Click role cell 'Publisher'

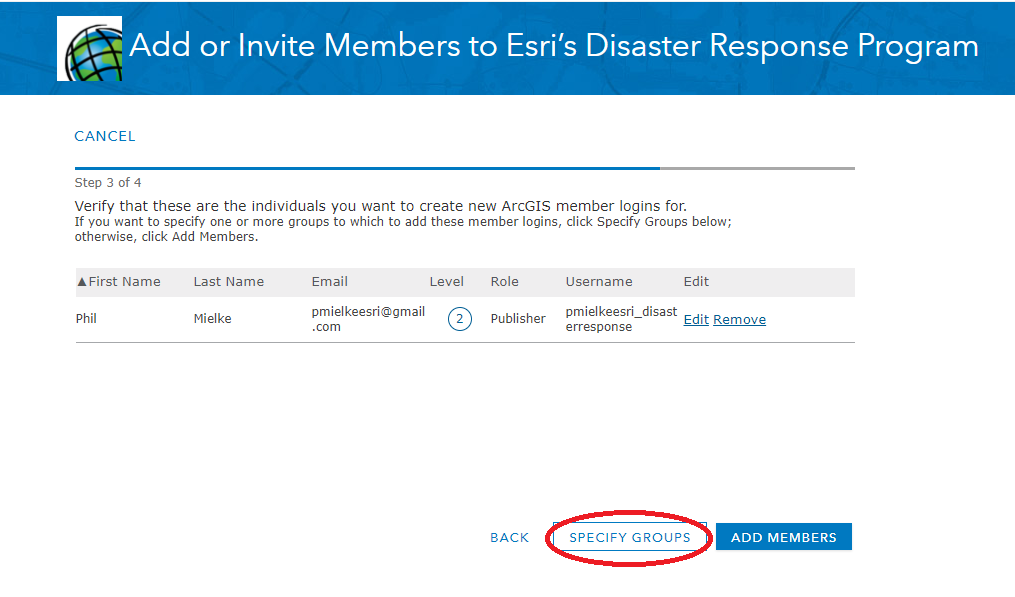point(518,319)
